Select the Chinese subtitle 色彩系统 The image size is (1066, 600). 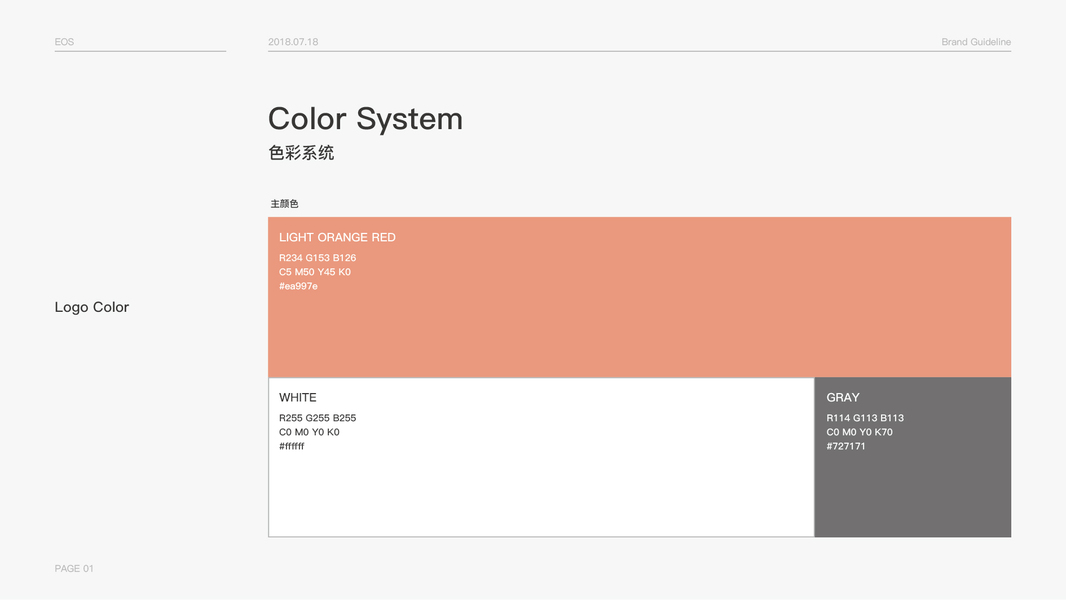(x=301, y=153)
